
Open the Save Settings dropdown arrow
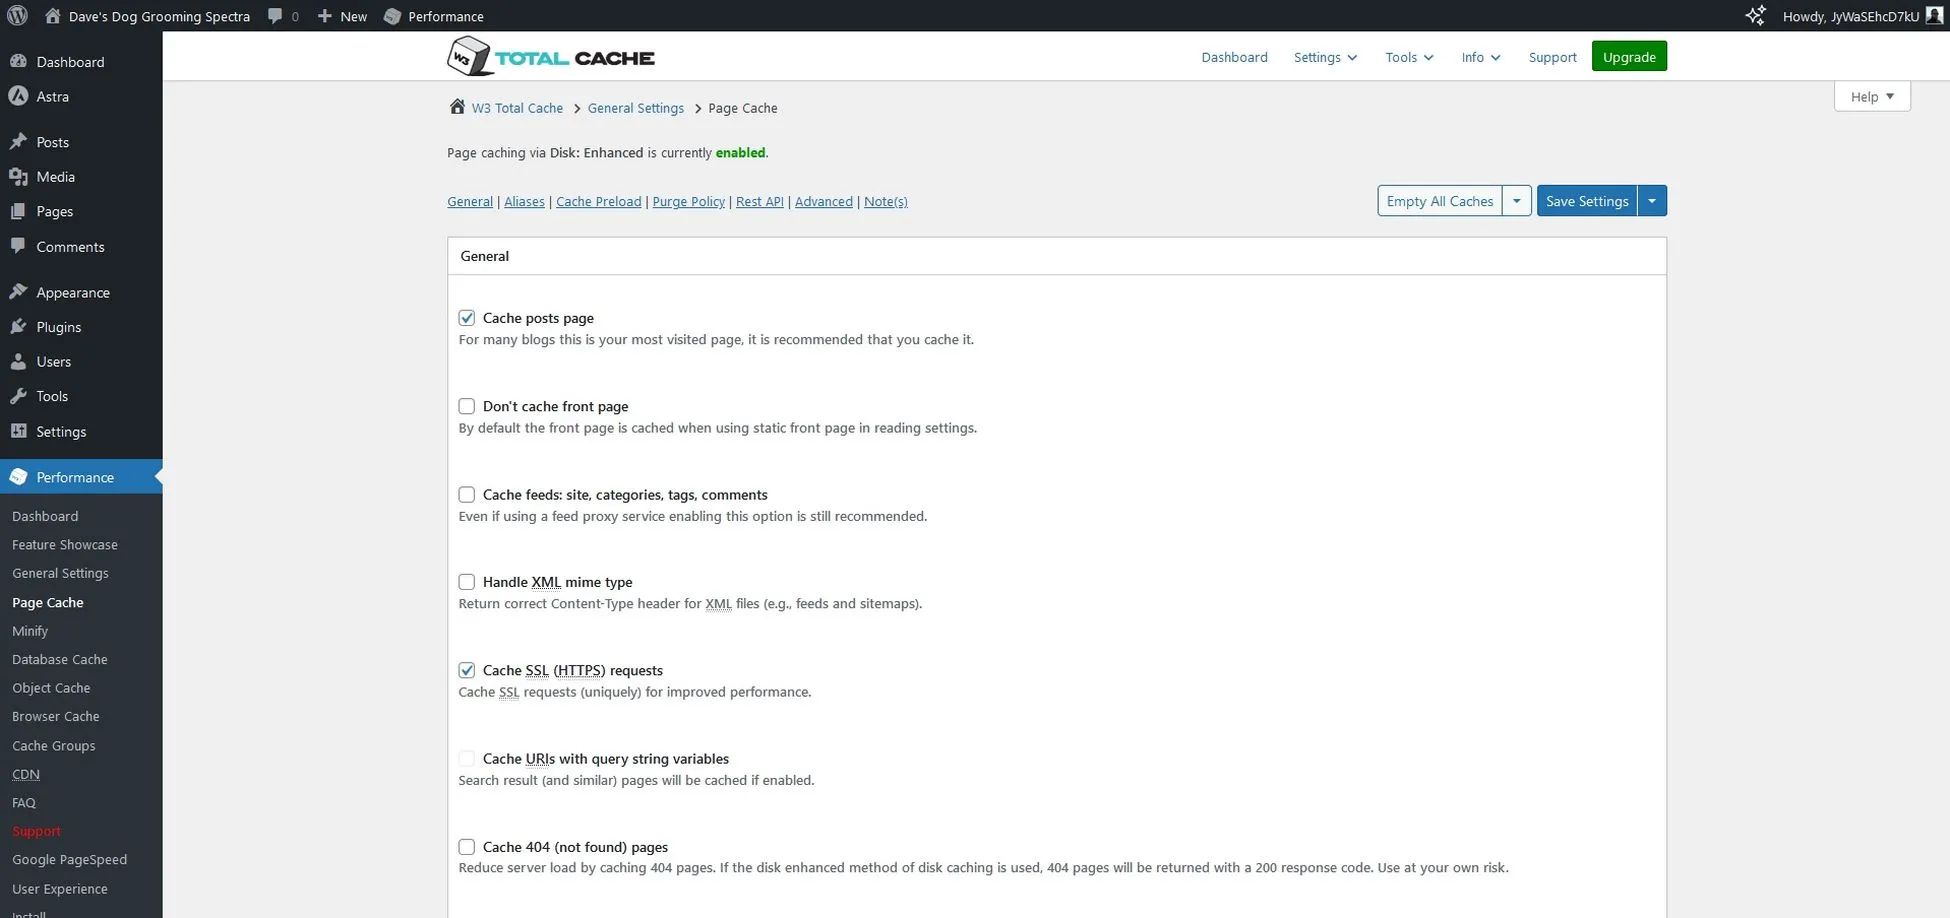pos(1652,201)
